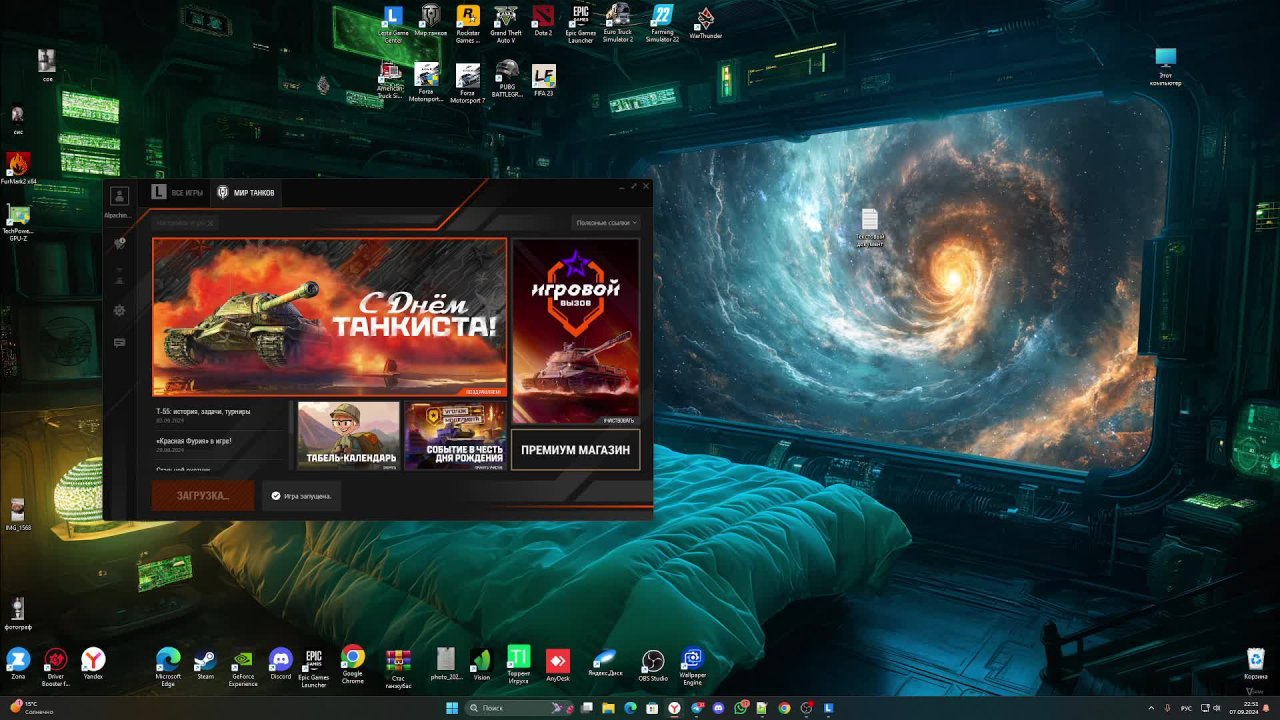Open the game settings button under the tabs
This screenshot has width=1280, height=720.
(184, 222)
